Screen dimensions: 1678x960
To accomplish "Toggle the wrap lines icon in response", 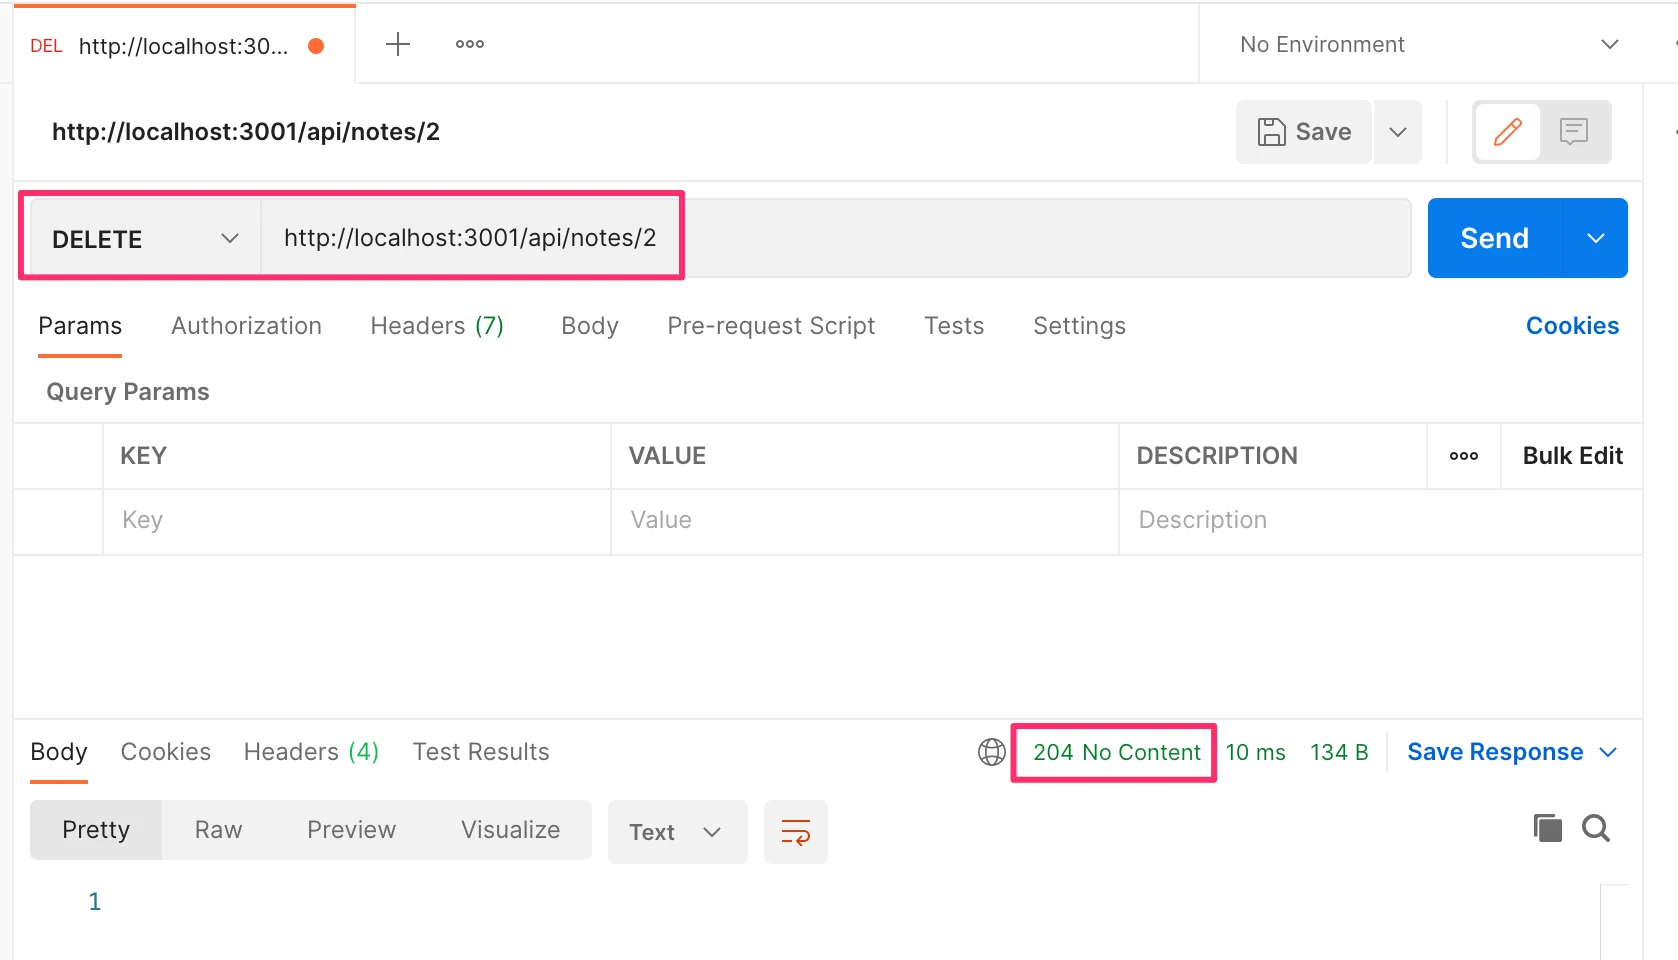I will coord(796,832).
